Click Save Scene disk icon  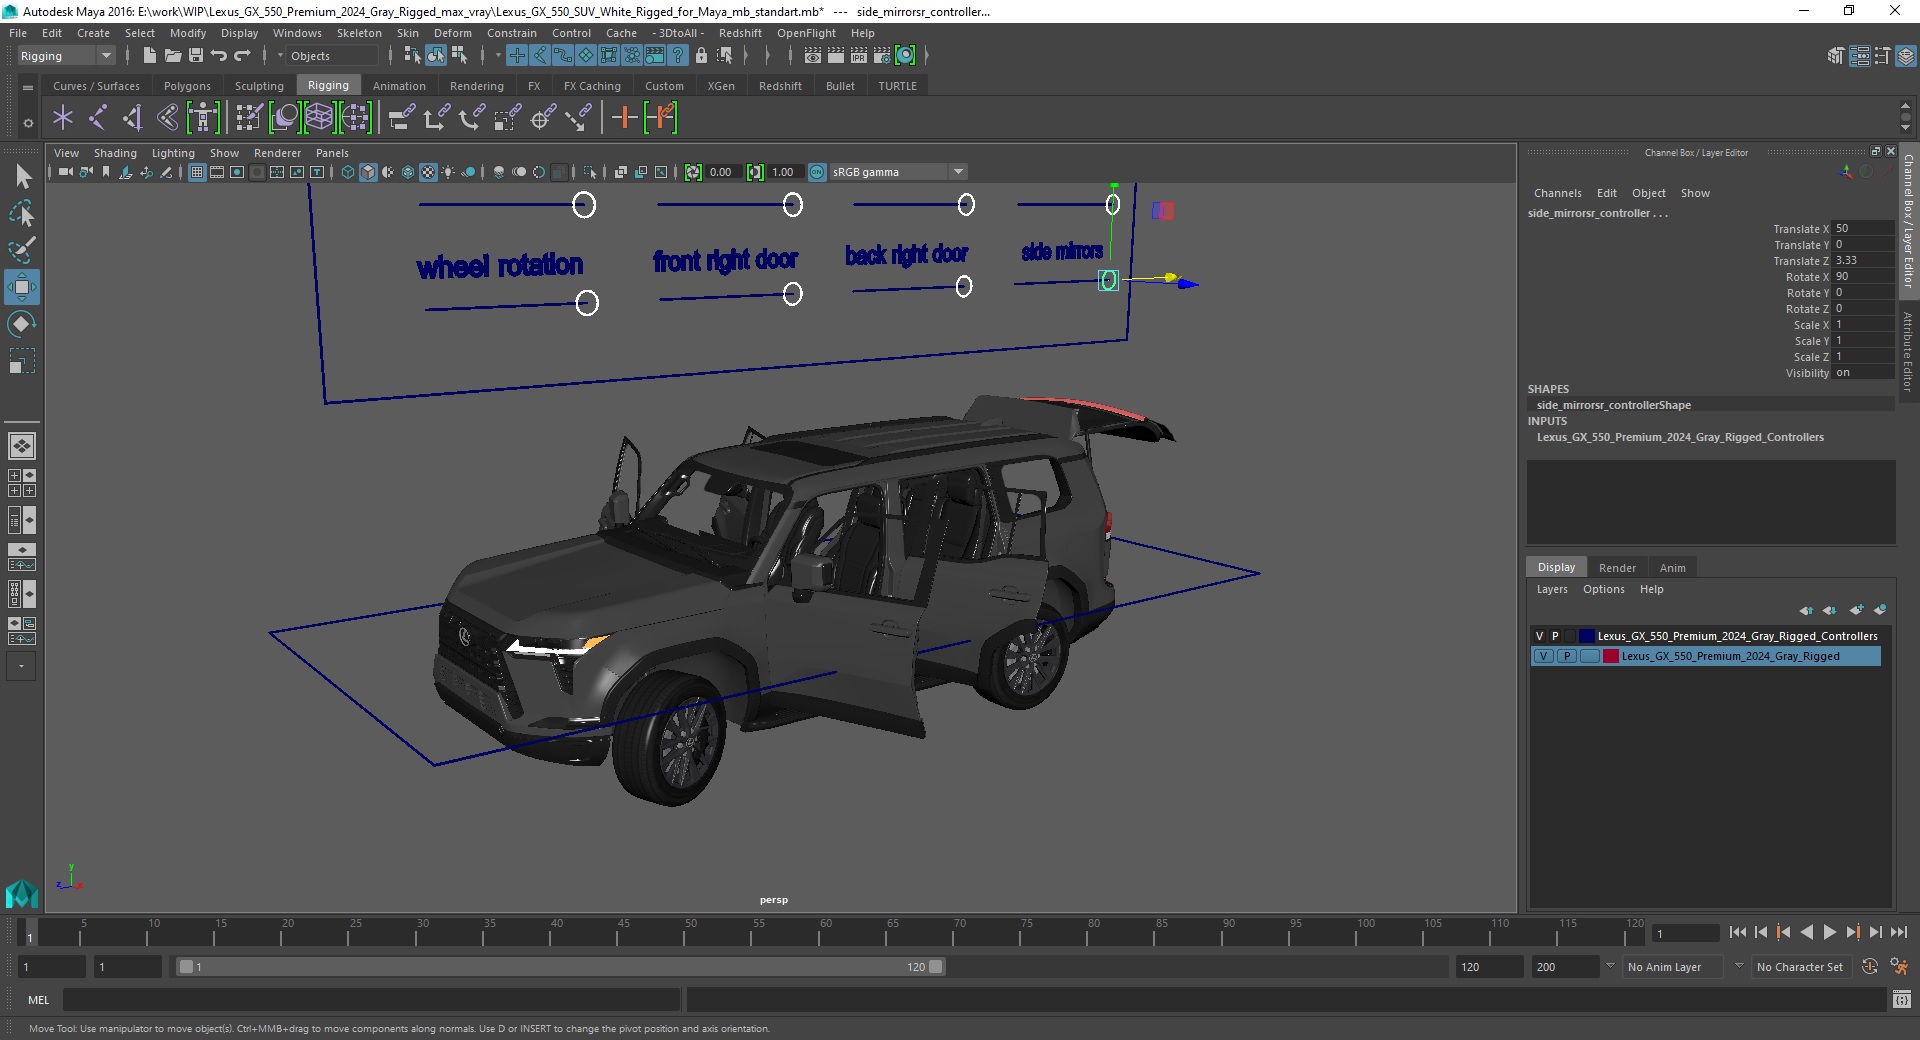click(196, 56)
